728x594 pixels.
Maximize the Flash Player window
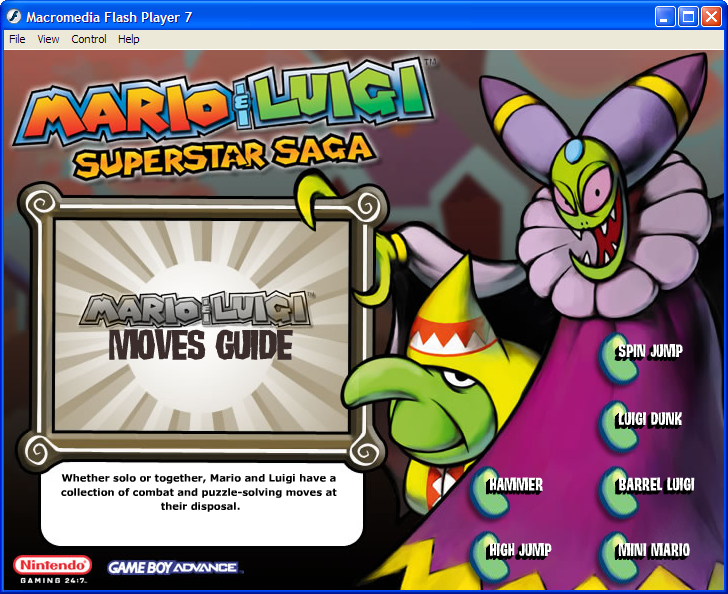point(688,17)
